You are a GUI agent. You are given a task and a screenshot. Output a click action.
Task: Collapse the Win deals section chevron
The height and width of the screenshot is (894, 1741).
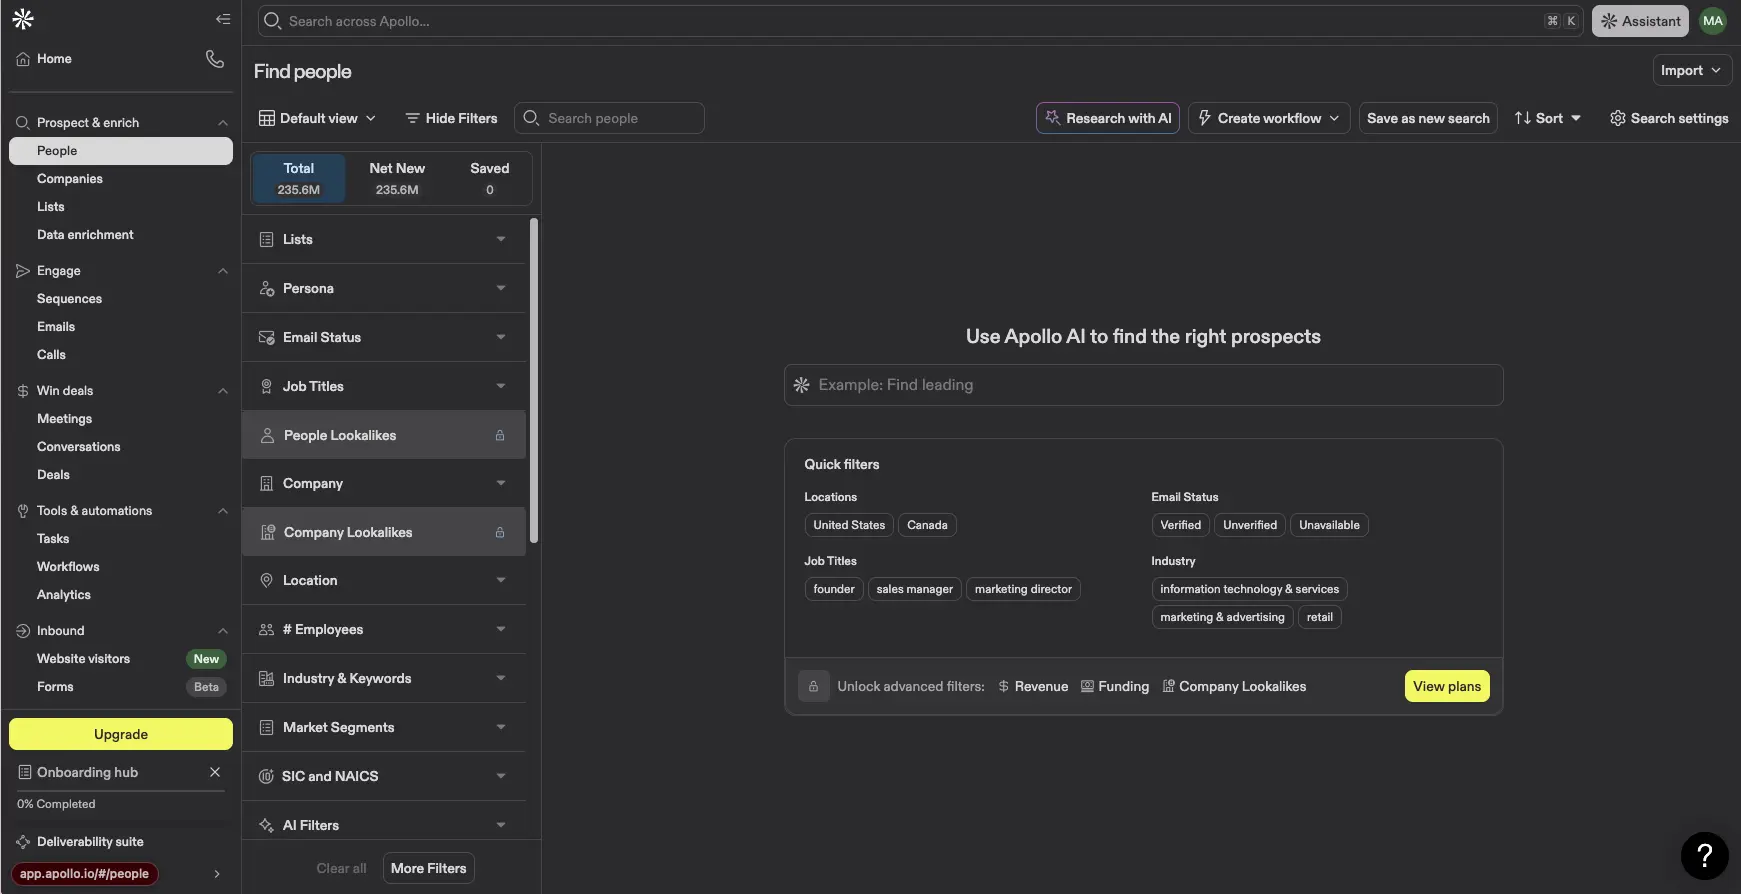coord(222,391)
